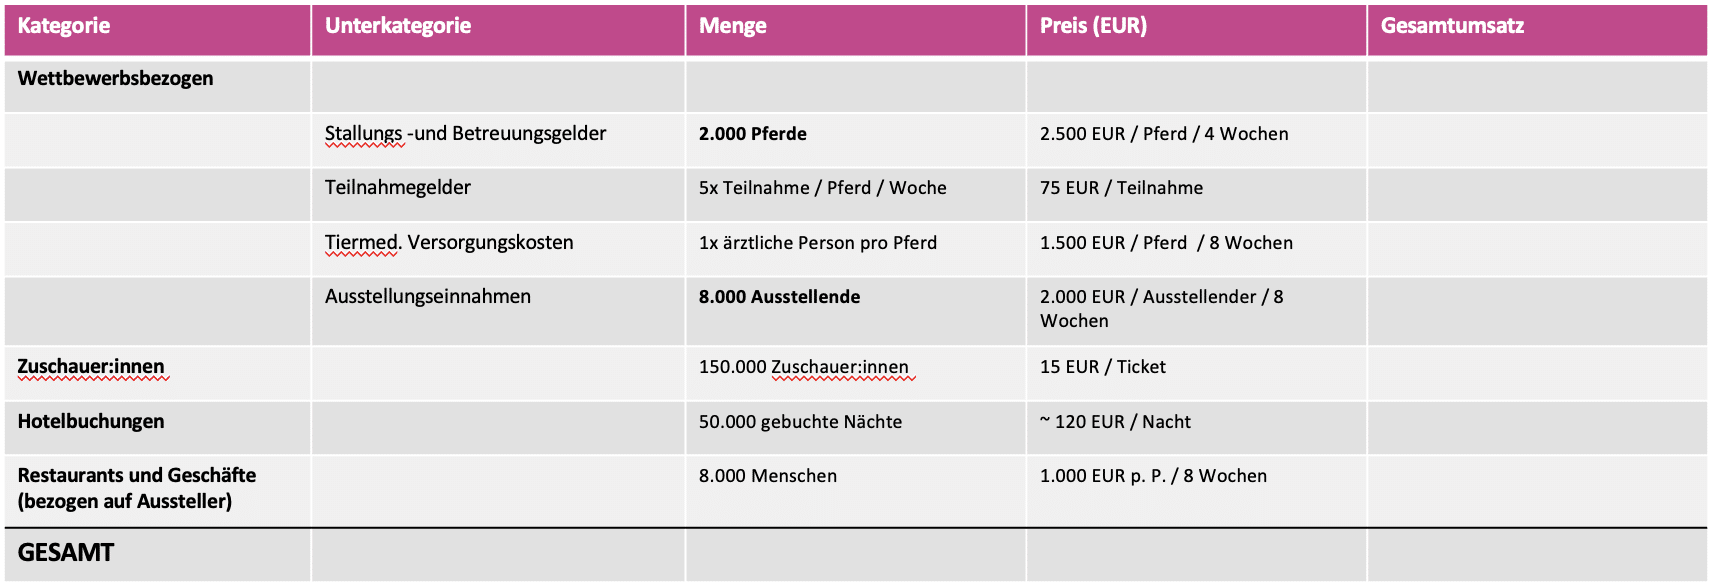Click the 75 EUR / Teilnahme price cell

(1196, 194)
